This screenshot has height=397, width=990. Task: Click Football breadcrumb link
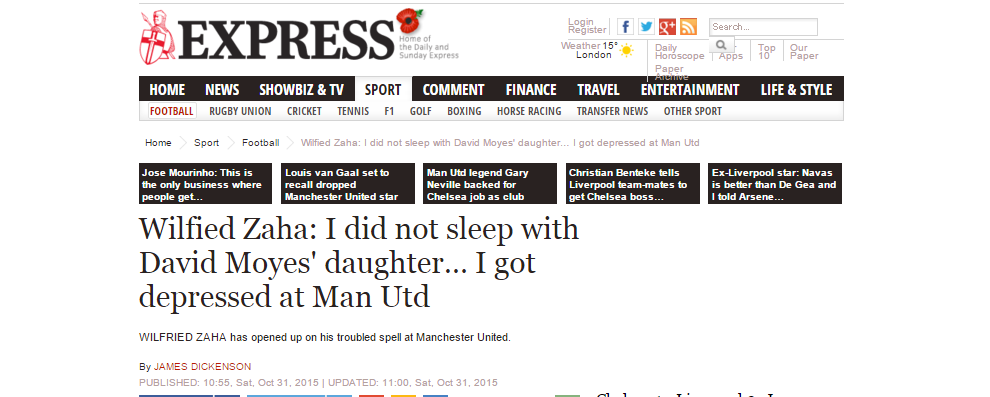click(261, 143)
